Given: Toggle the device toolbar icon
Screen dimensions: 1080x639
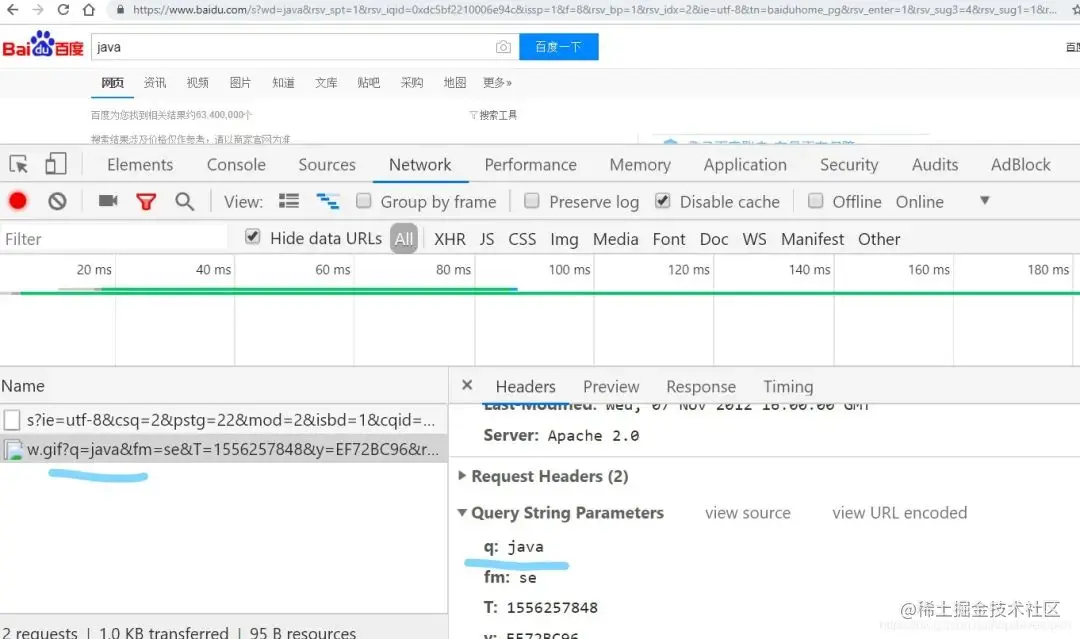Looking at the screenshot, I should (56, 164).
